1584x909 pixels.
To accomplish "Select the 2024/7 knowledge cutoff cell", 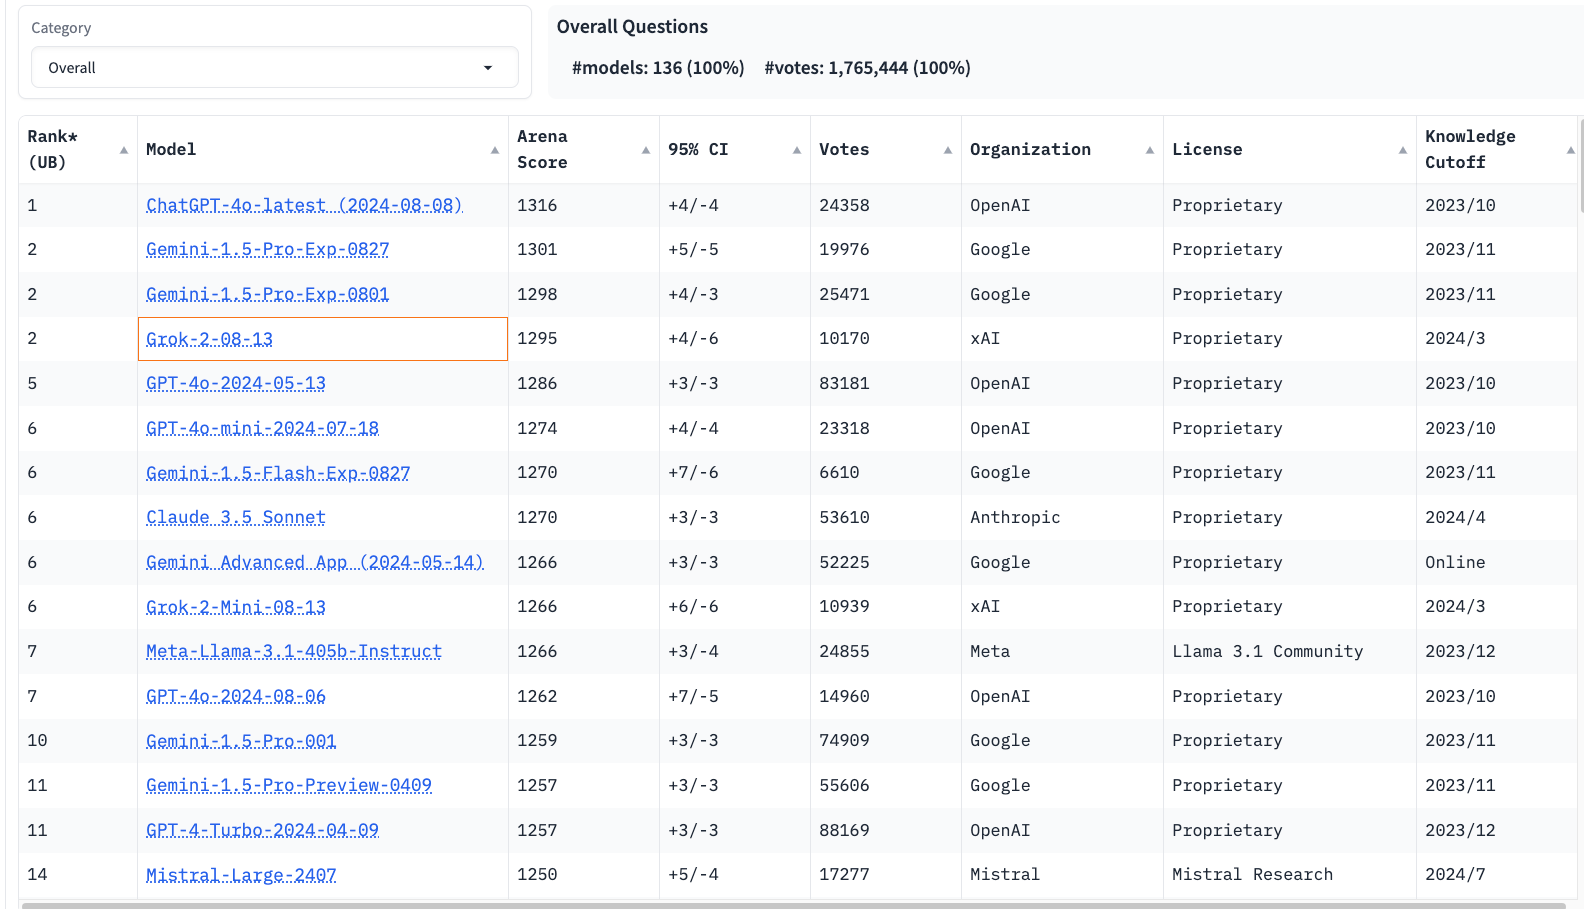I will 1497,874.
